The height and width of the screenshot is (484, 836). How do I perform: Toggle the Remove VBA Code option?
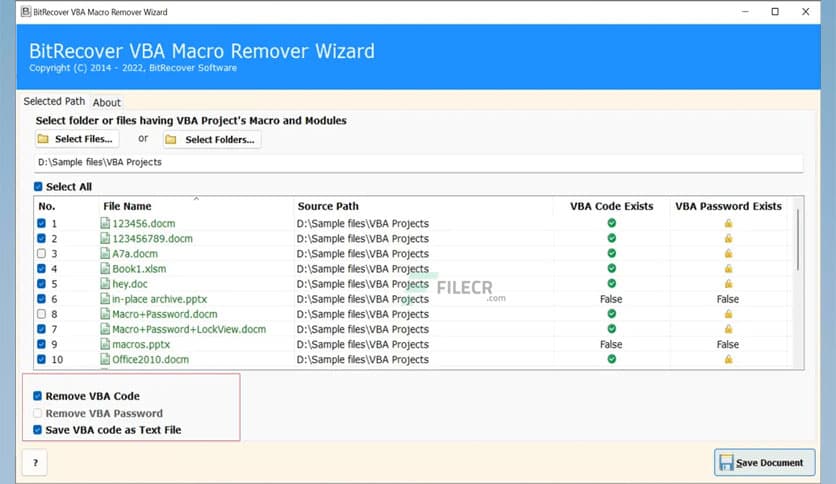(37, 396)
